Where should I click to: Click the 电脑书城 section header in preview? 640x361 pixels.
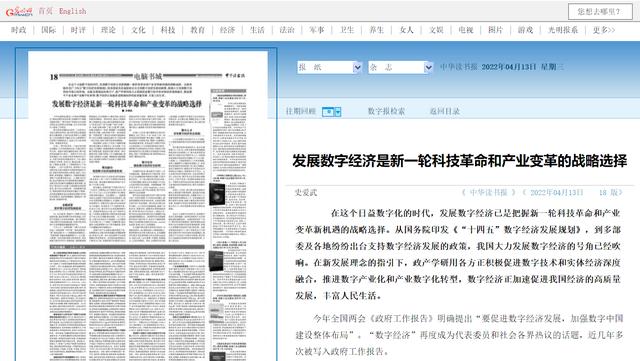148,76
